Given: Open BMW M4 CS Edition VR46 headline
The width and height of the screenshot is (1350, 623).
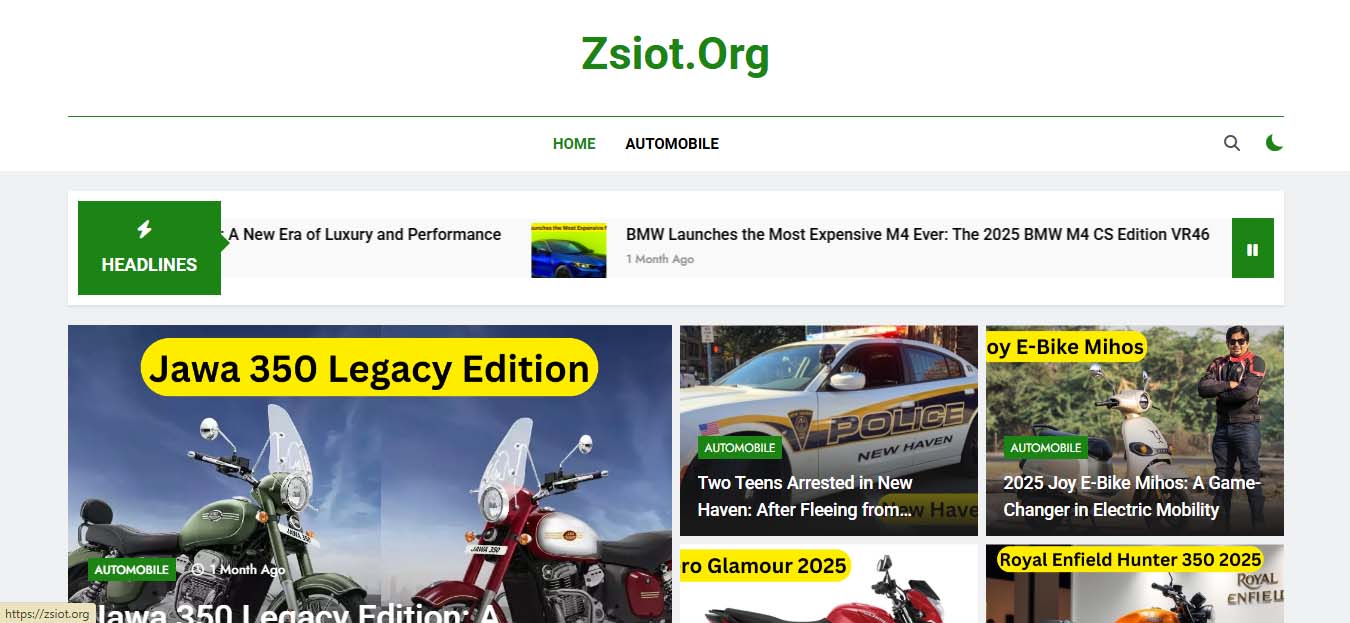Looking at the screenshot, I should (917, 234).
